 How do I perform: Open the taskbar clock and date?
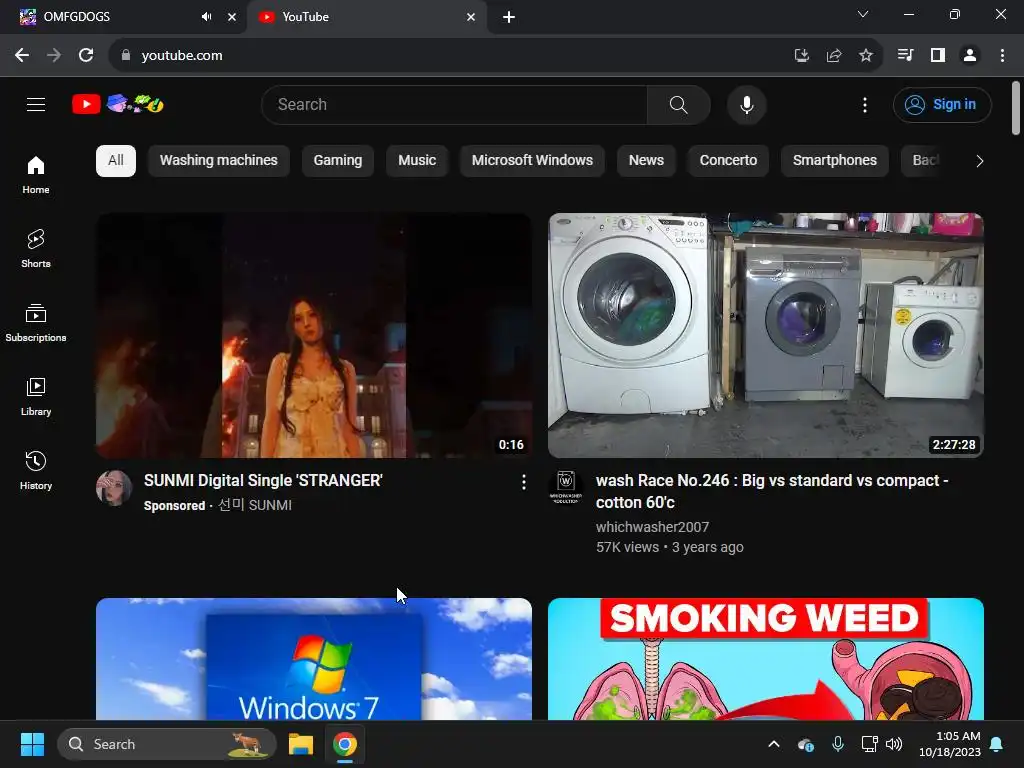[950, 744]
